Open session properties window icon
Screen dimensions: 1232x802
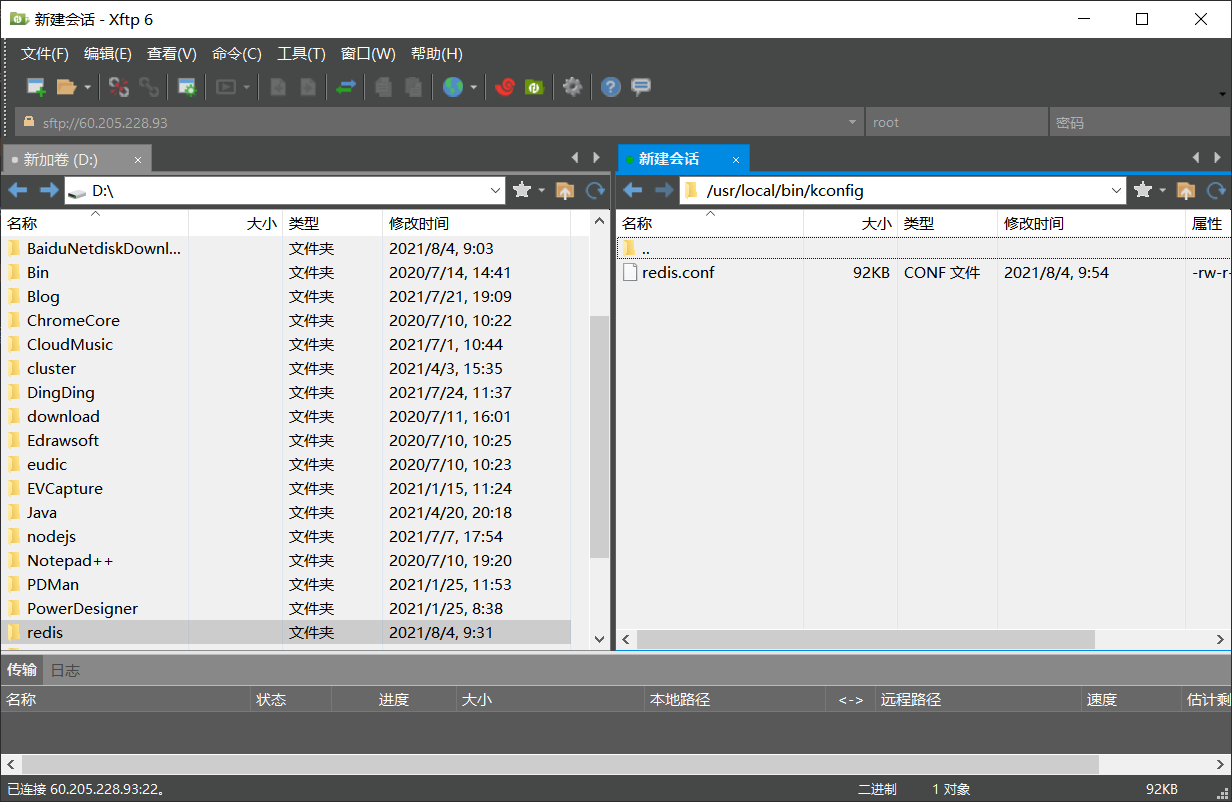coord(187,87)
